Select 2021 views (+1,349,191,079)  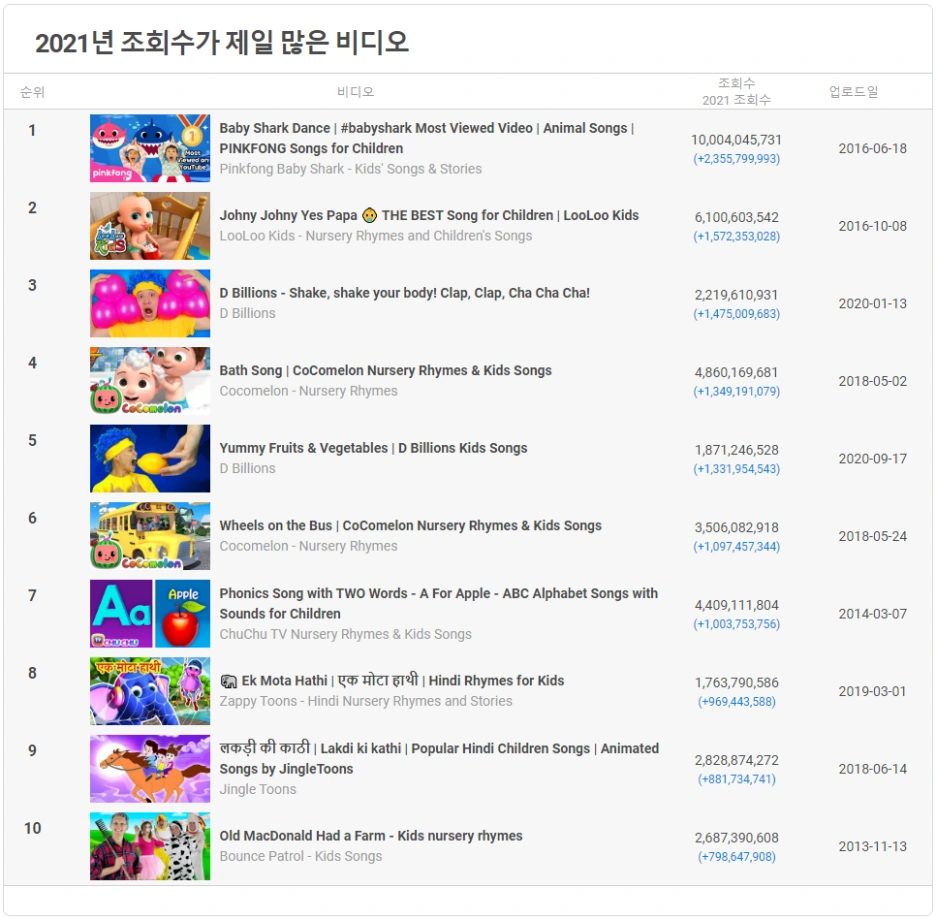pos(736,392)
